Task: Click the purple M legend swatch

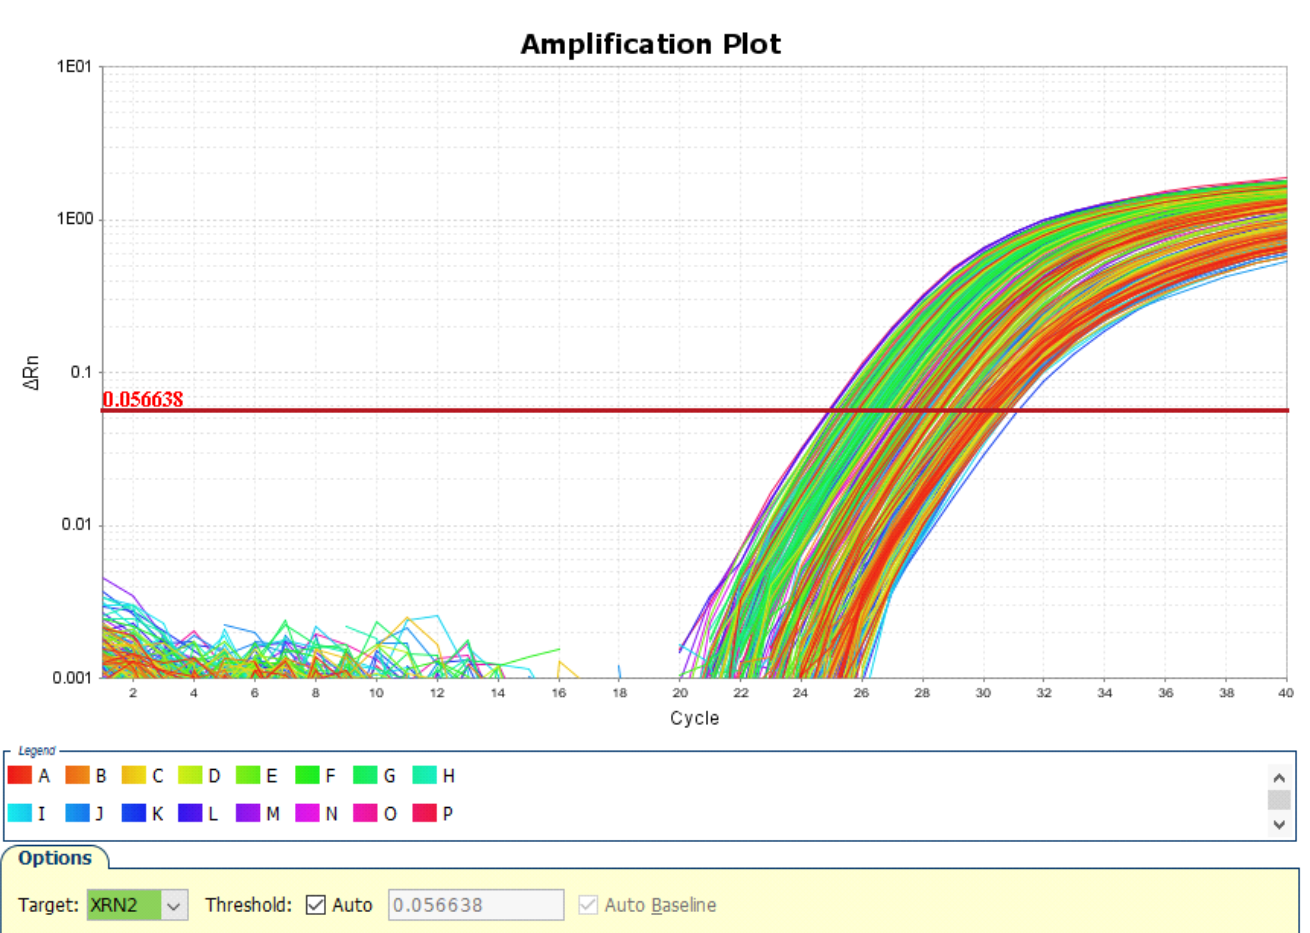Action: [248, 813]
